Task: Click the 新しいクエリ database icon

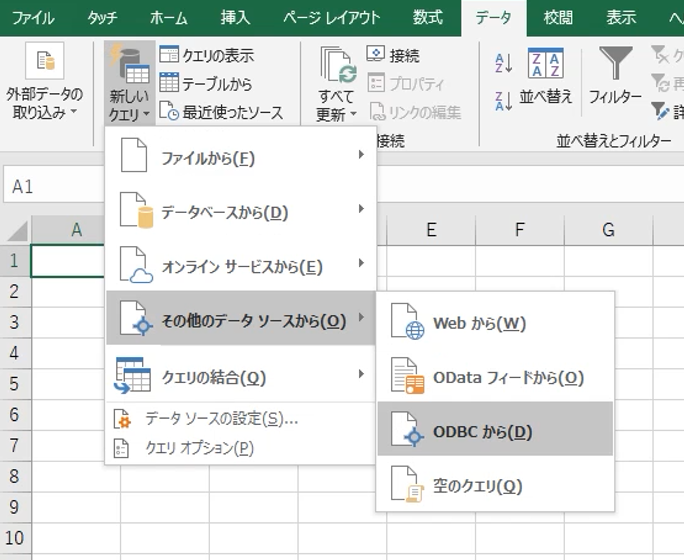Action: pos(130,65)
